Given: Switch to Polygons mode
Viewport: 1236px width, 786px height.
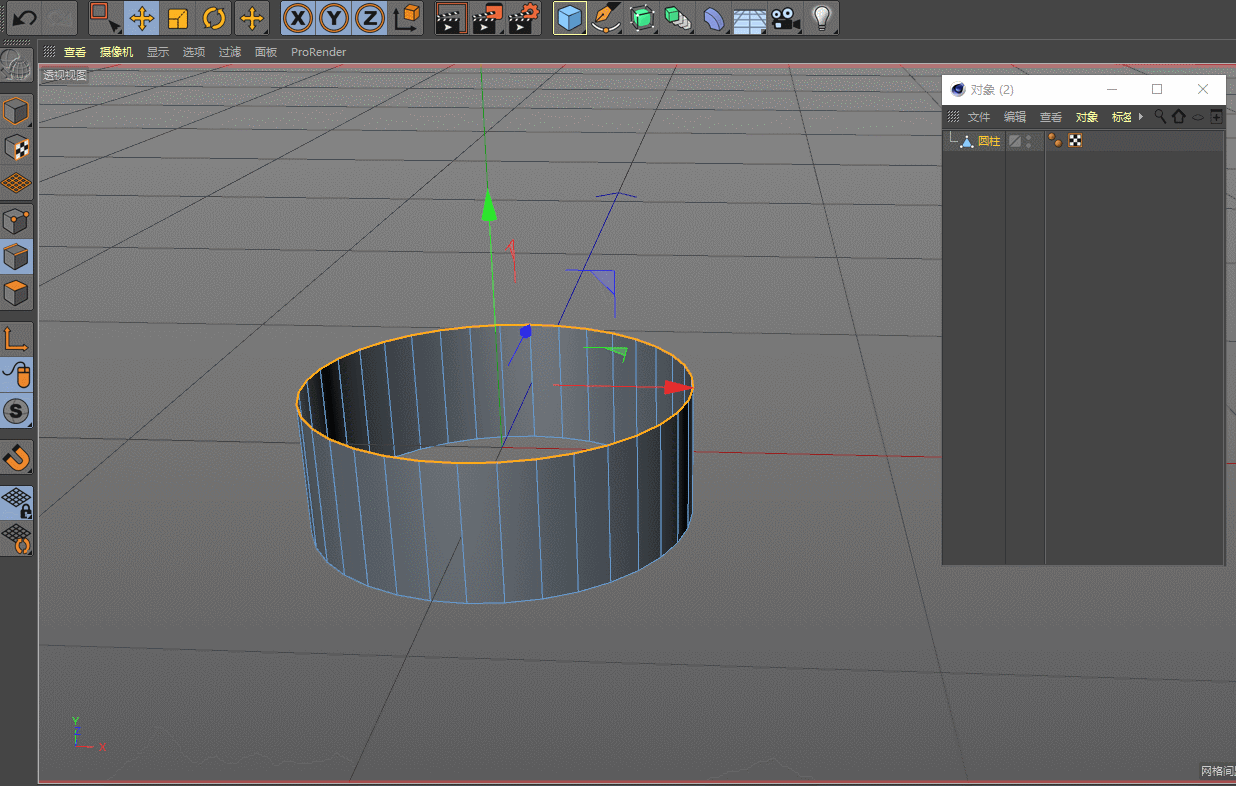Looking at the screenshot, I should 16,293.
